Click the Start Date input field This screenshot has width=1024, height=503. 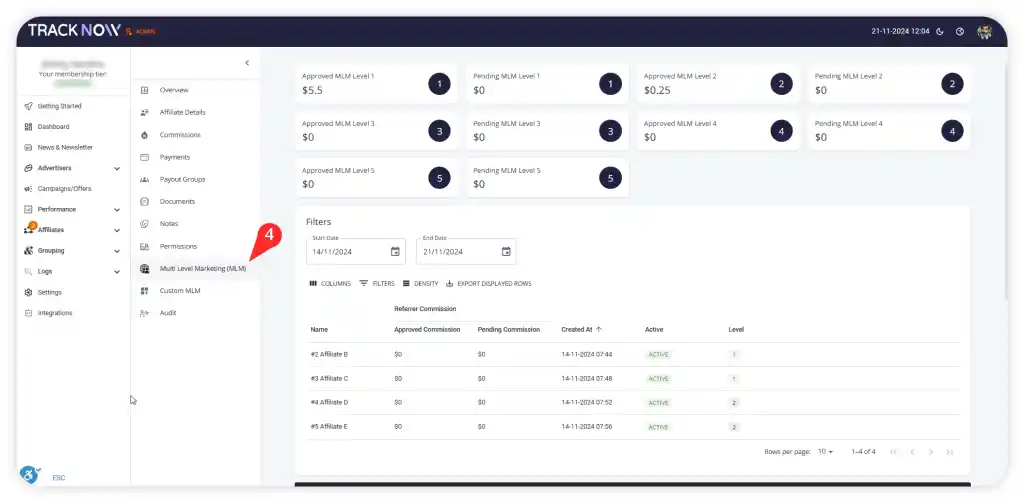click(x=356, y=252)
